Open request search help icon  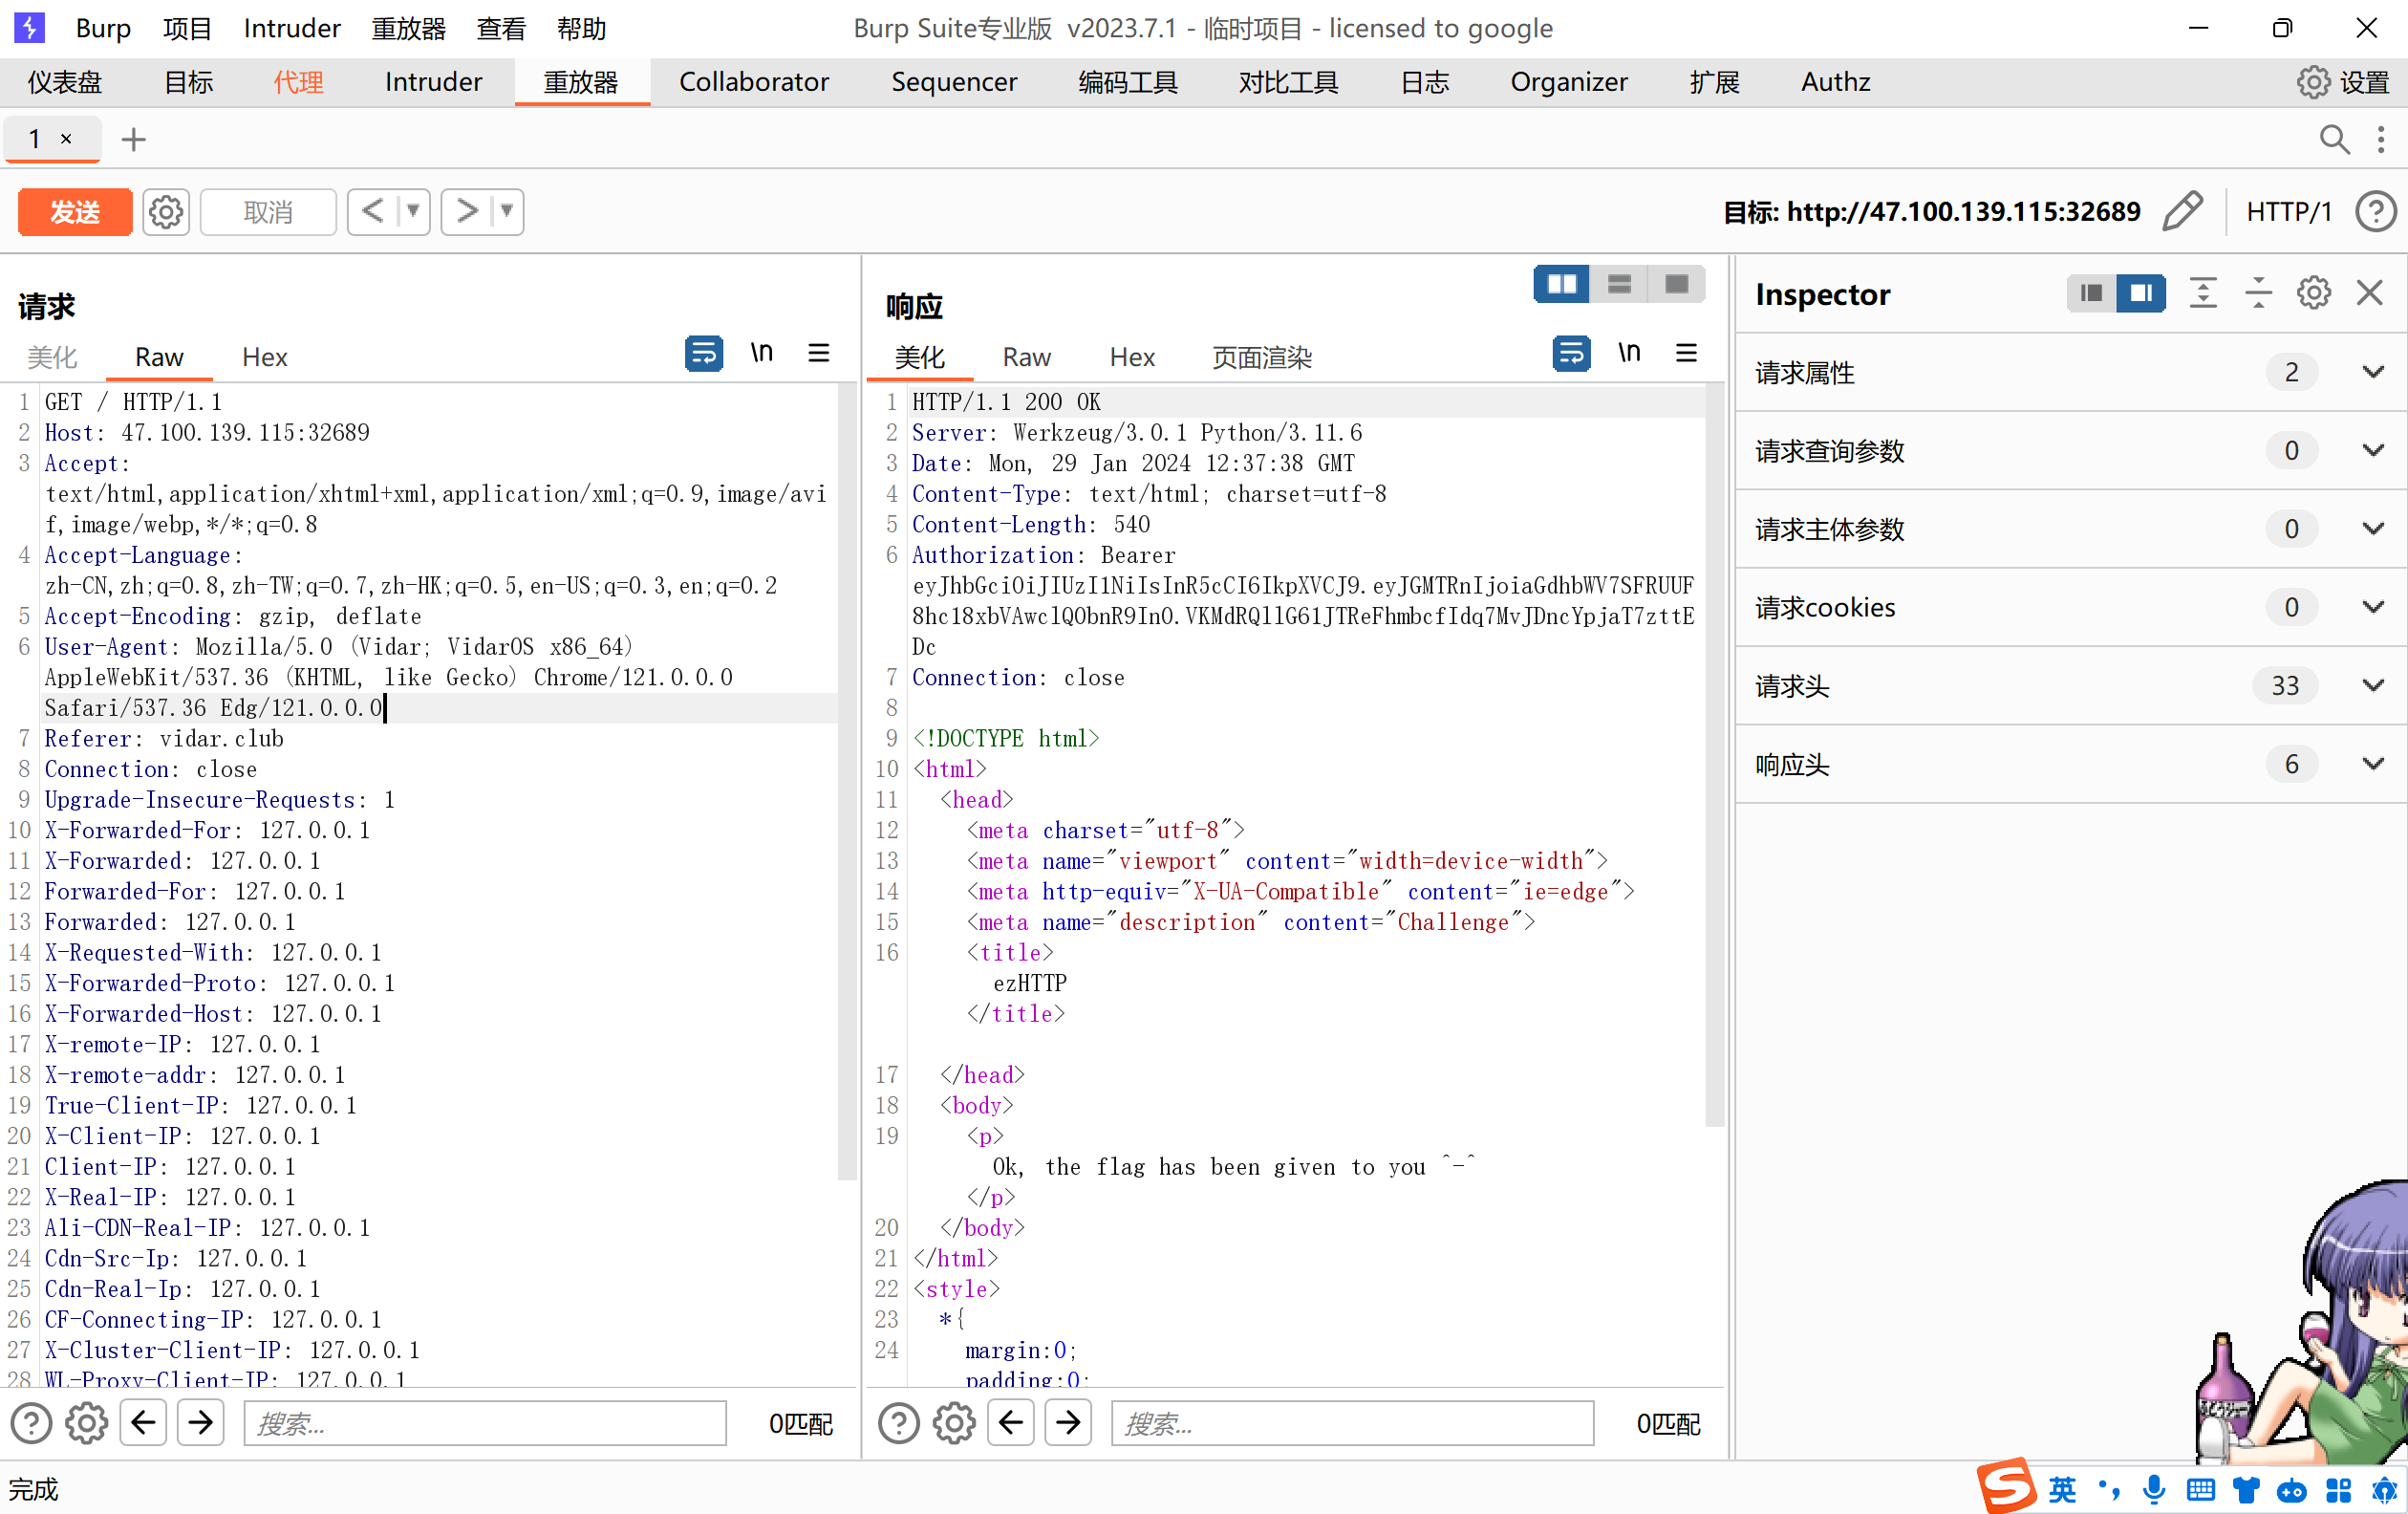pos(31,1423)
